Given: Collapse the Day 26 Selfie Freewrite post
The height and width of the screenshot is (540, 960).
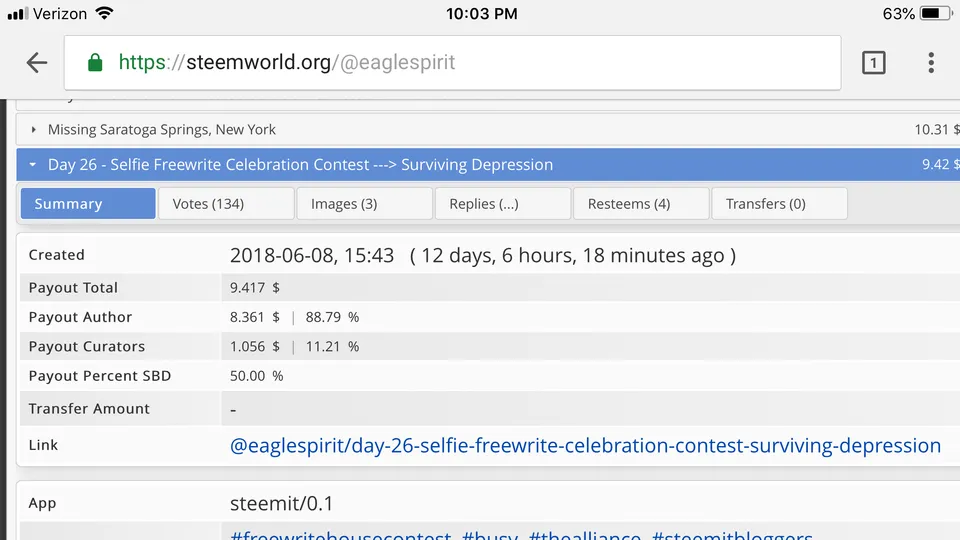Looking at the screenshot, I should pyautogui.click(x=33, y=165).
